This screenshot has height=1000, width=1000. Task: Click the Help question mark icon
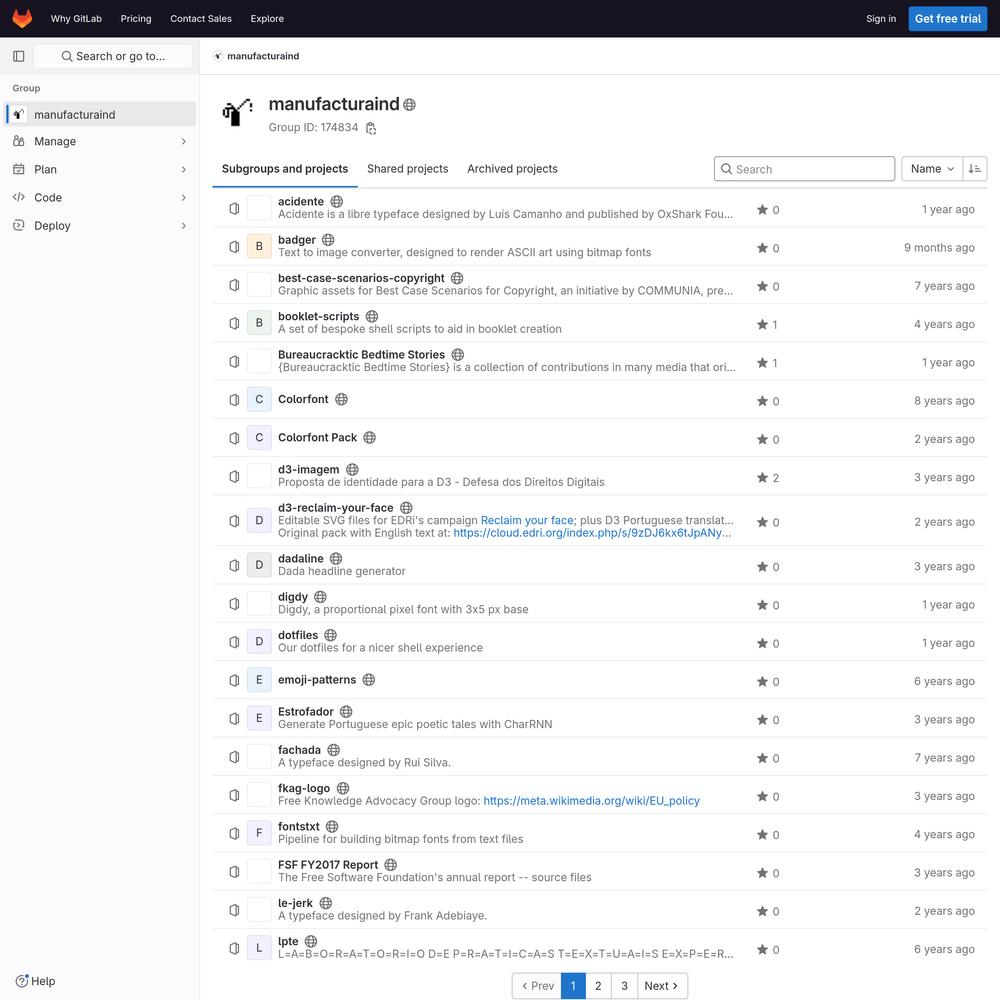[22, 981]
